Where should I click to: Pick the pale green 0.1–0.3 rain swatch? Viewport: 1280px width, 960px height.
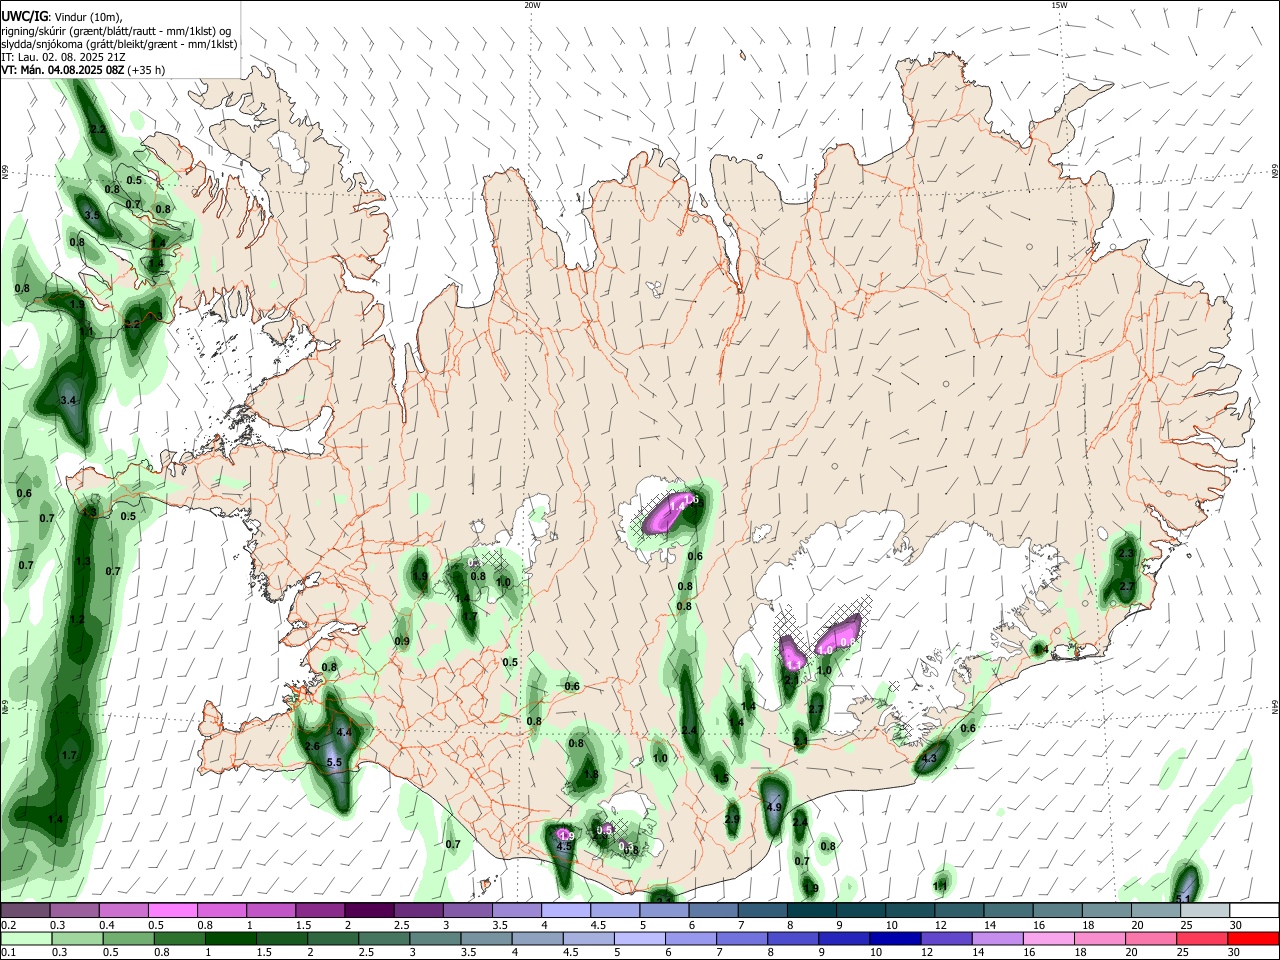click(x=25, y=938)
